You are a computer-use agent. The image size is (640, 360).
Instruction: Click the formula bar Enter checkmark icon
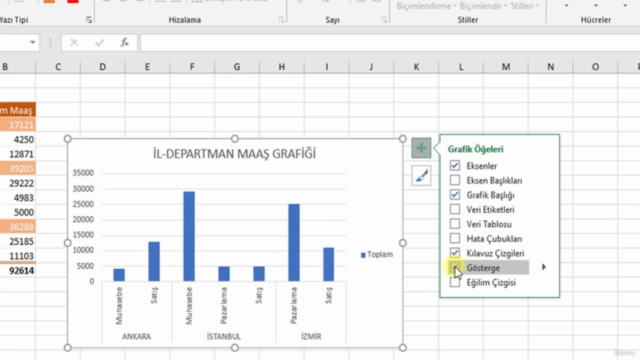click(99, 42)
